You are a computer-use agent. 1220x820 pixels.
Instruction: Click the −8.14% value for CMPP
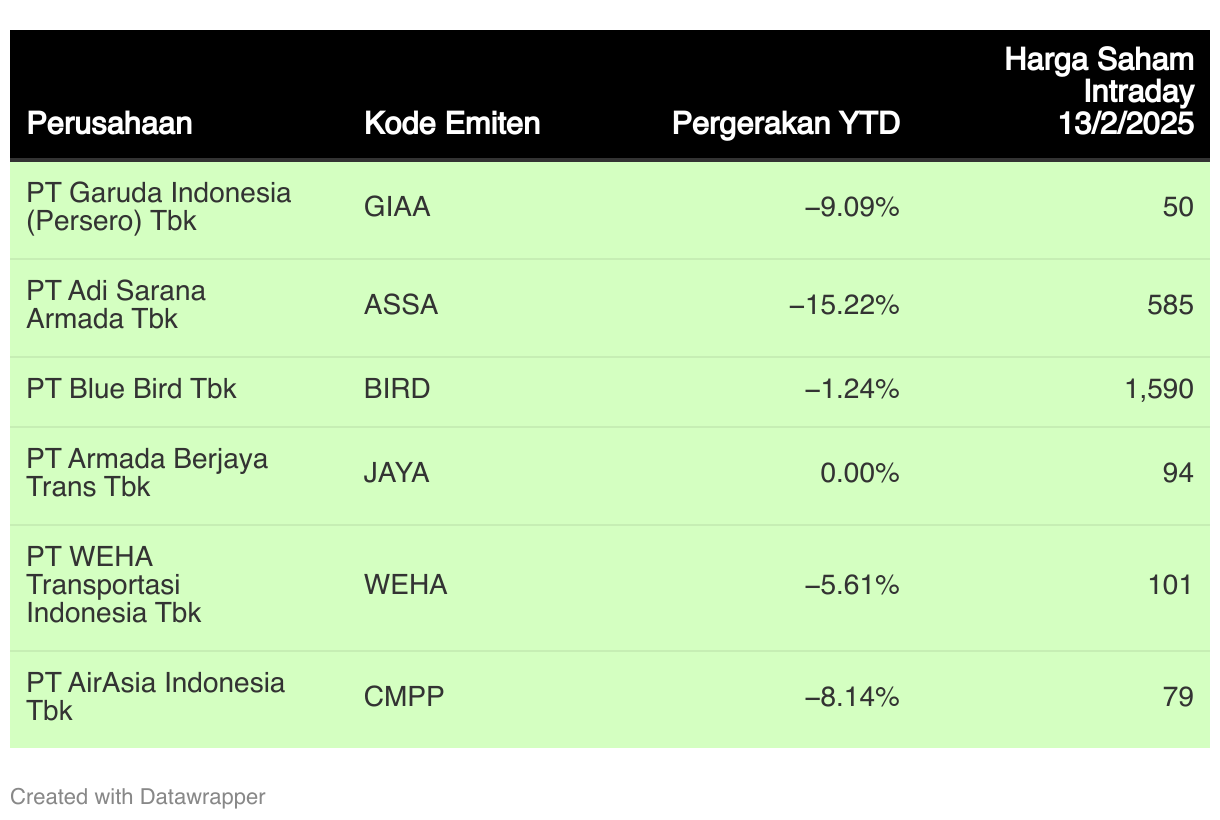click(852, 697)
